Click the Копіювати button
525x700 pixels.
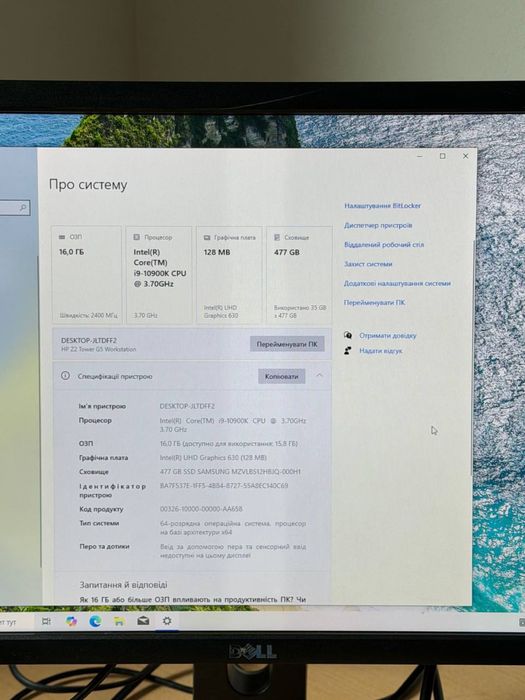[x=282, y=376]
